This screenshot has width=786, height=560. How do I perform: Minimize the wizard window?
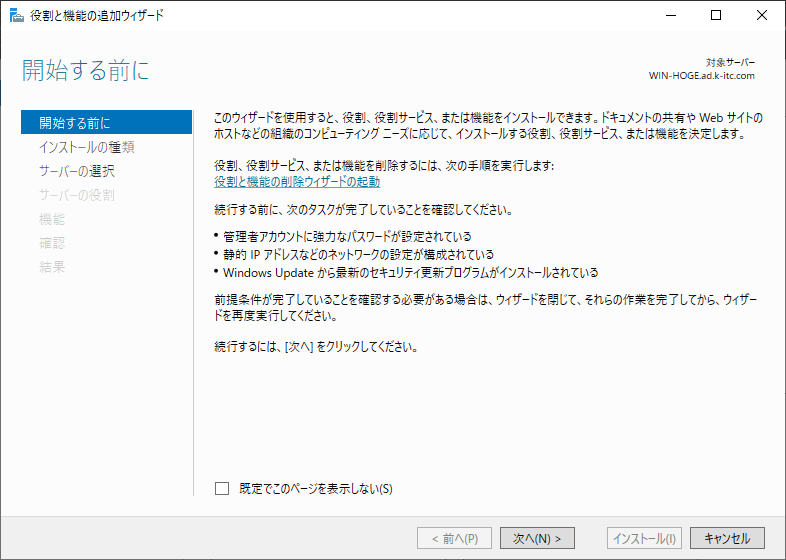pyautogui.click(x=671, y=16)
